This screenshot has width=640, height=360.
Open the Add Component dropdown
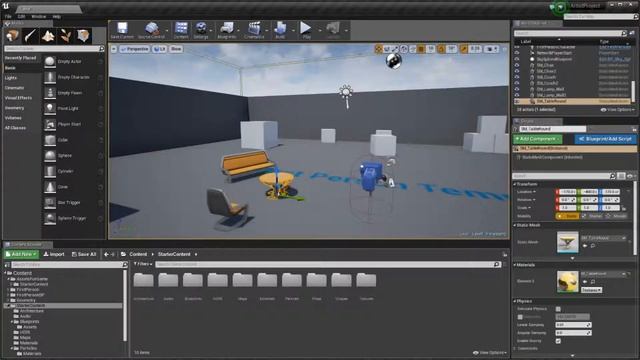tap(538, 139)
